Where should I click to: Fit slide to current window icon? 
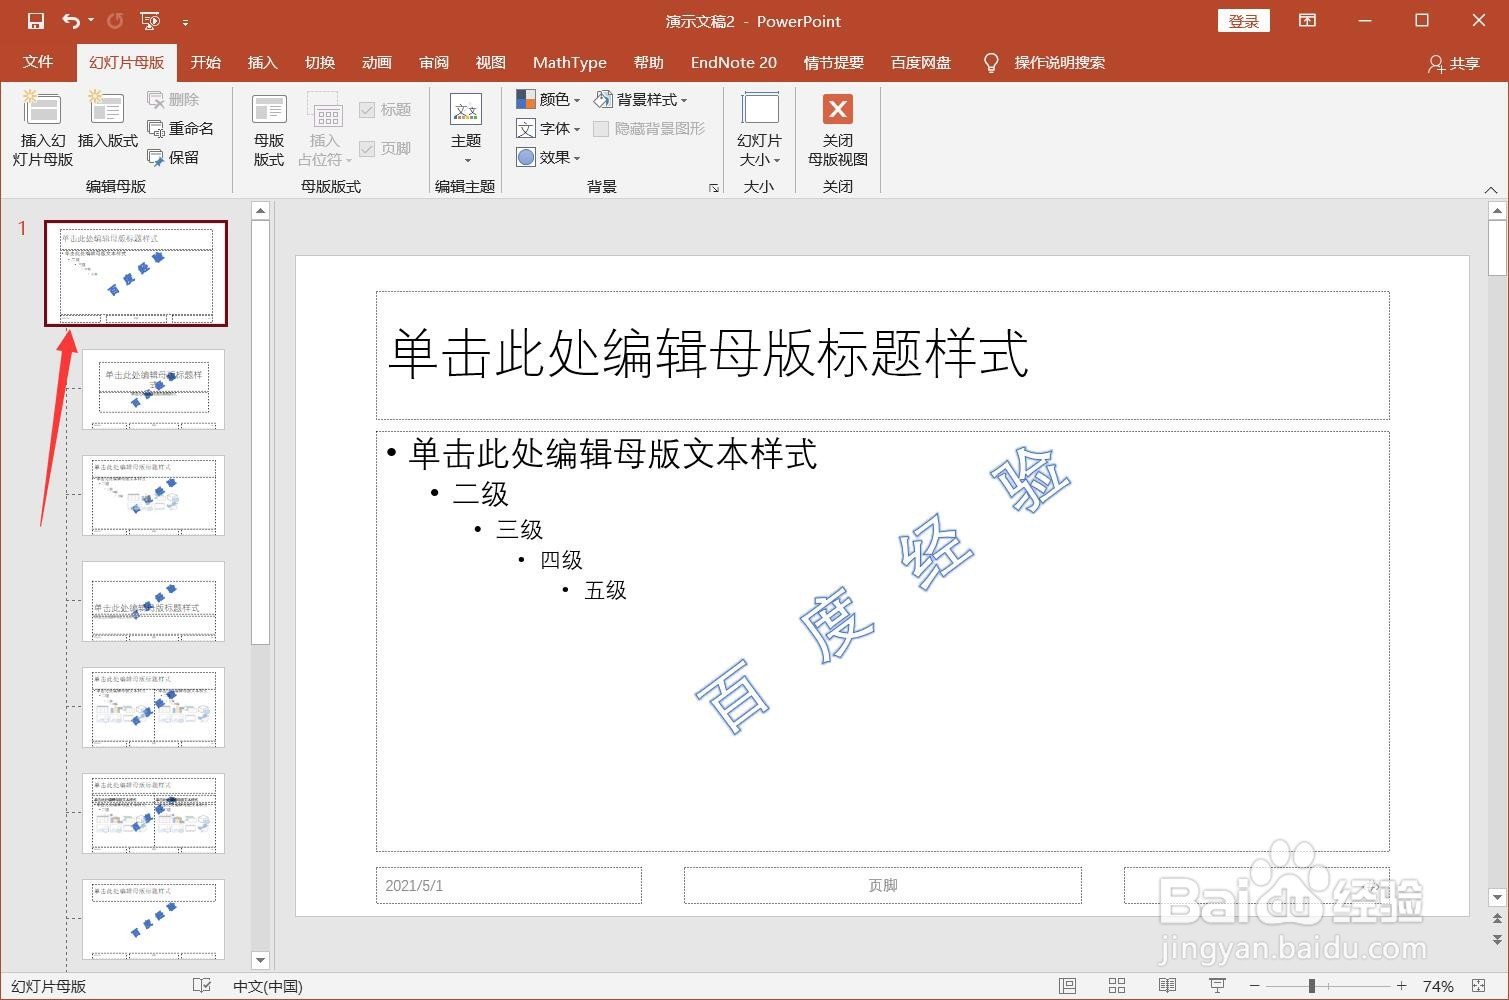[1481, 986]
